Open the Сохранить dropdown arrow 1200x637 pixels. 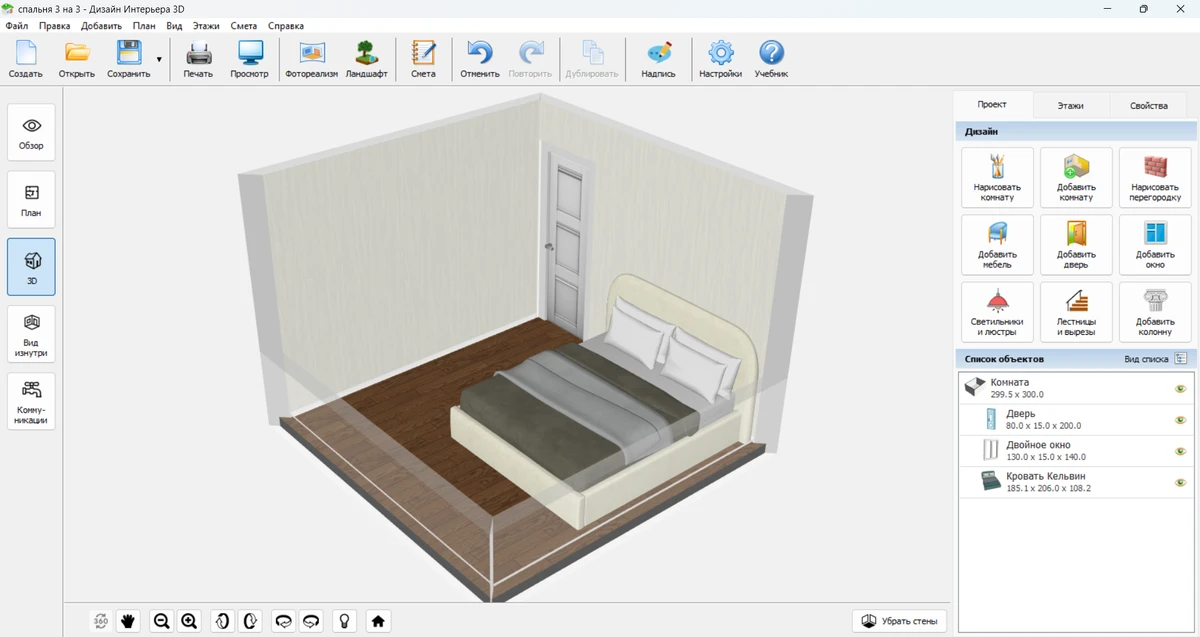click(159, 60)
